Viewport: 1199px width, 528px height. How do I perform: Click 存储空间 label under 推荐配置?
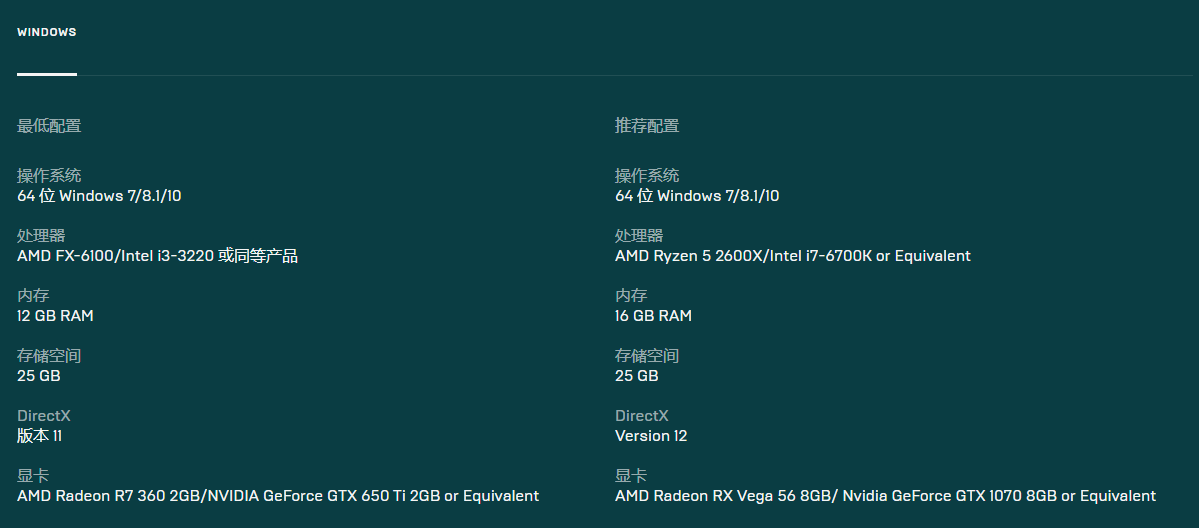647,356
